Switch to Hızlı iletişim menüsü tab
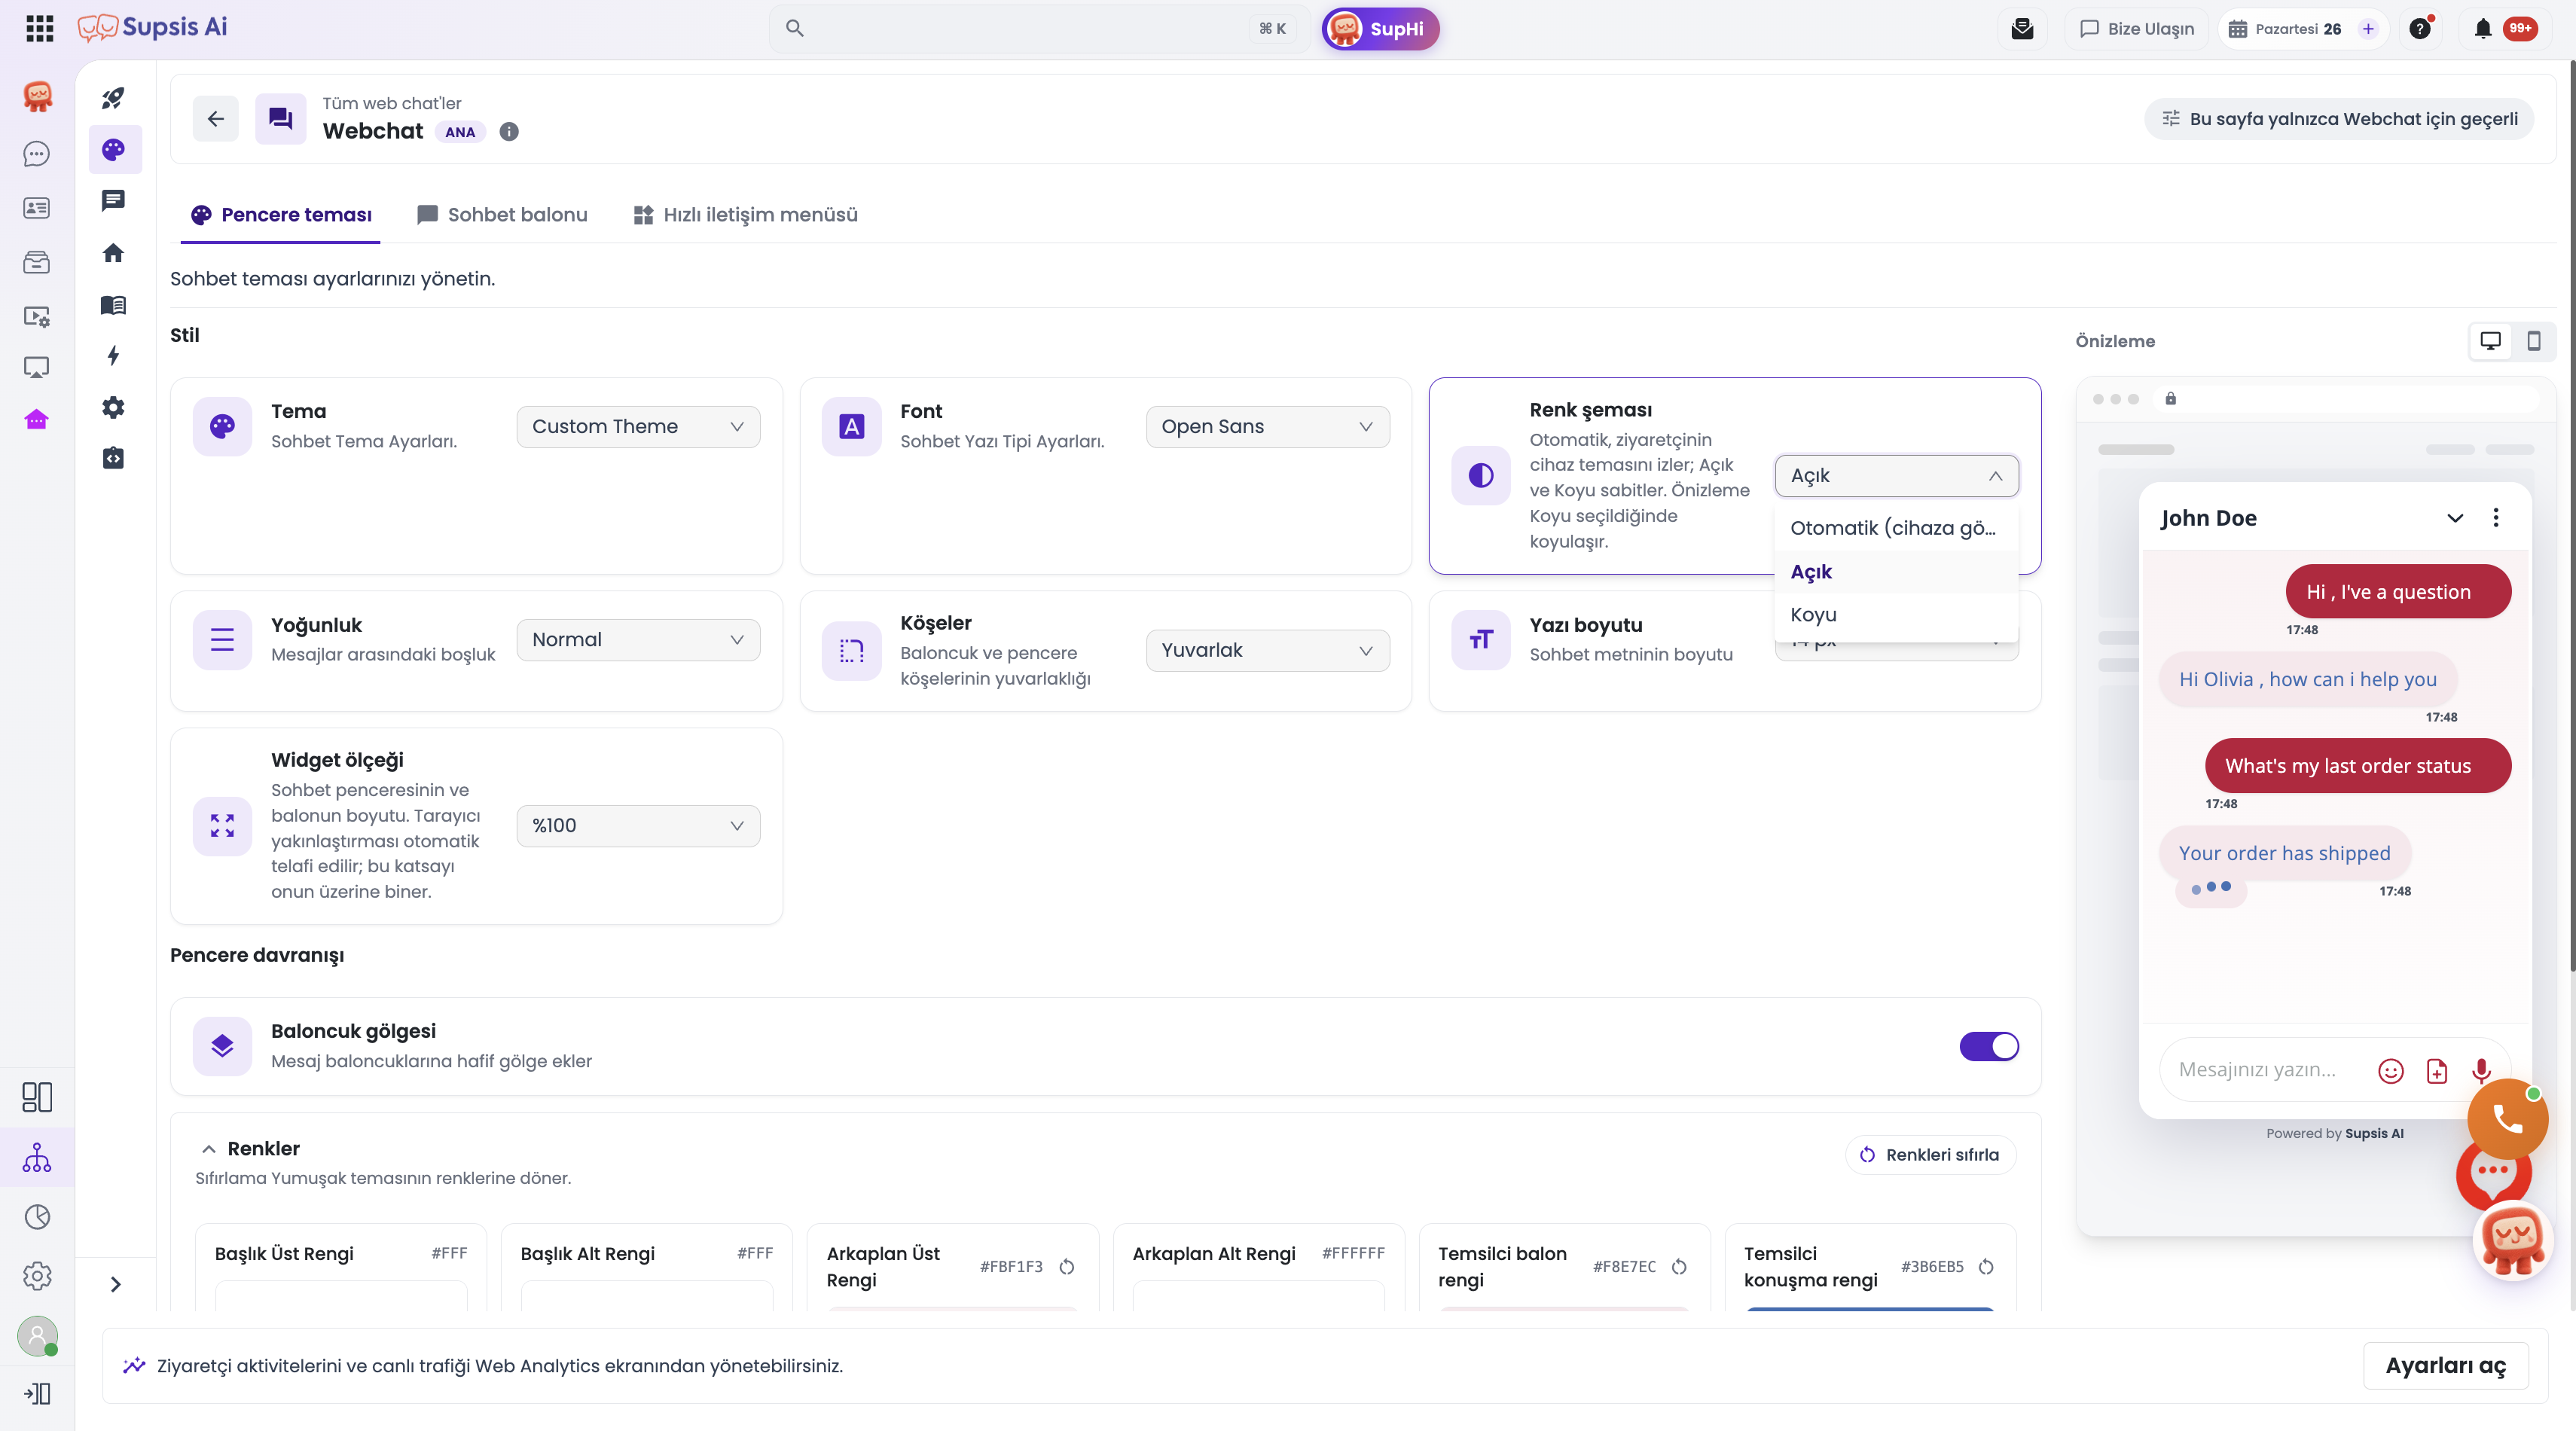Viewport: 2576px width, 1431px height. point(745,215)
